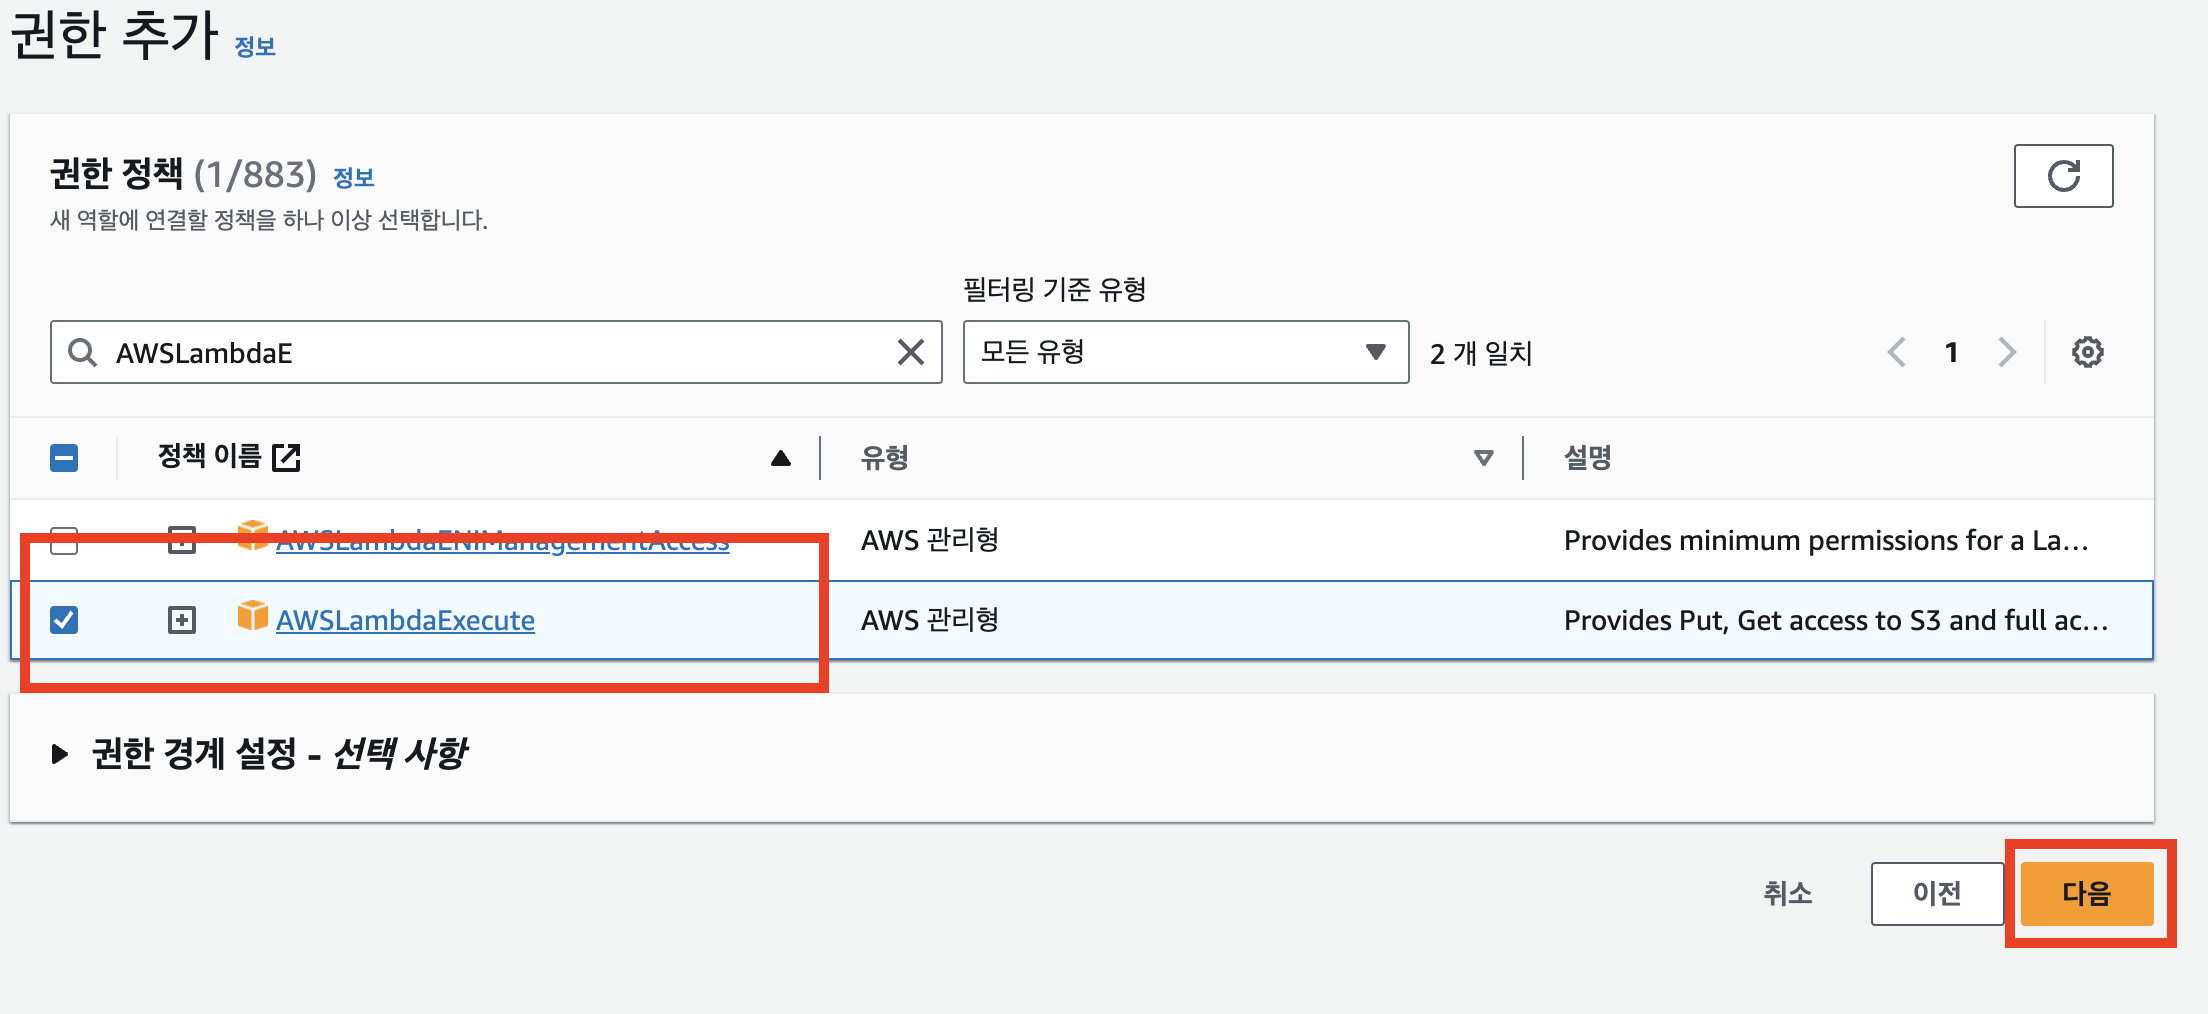Click 'Provides Put, Get access to S3' description
This screenshot has height=1014, width=2208.
tap(1836, 620)
